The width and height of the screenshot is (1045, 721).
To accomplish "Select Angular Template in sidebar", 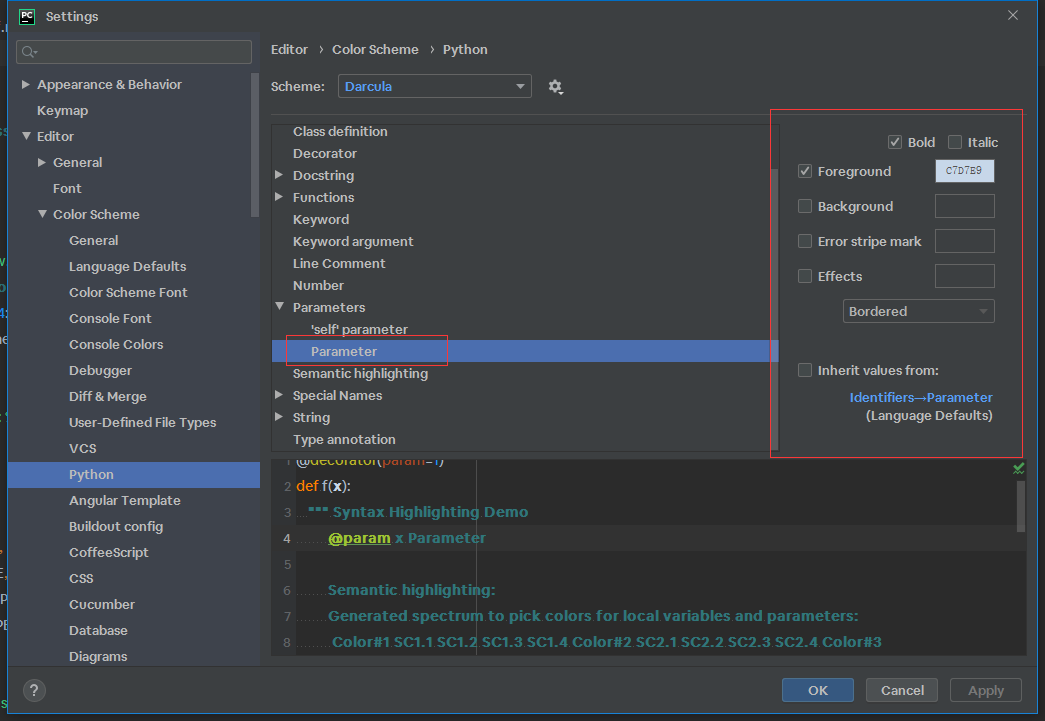I will pos(125,500).
